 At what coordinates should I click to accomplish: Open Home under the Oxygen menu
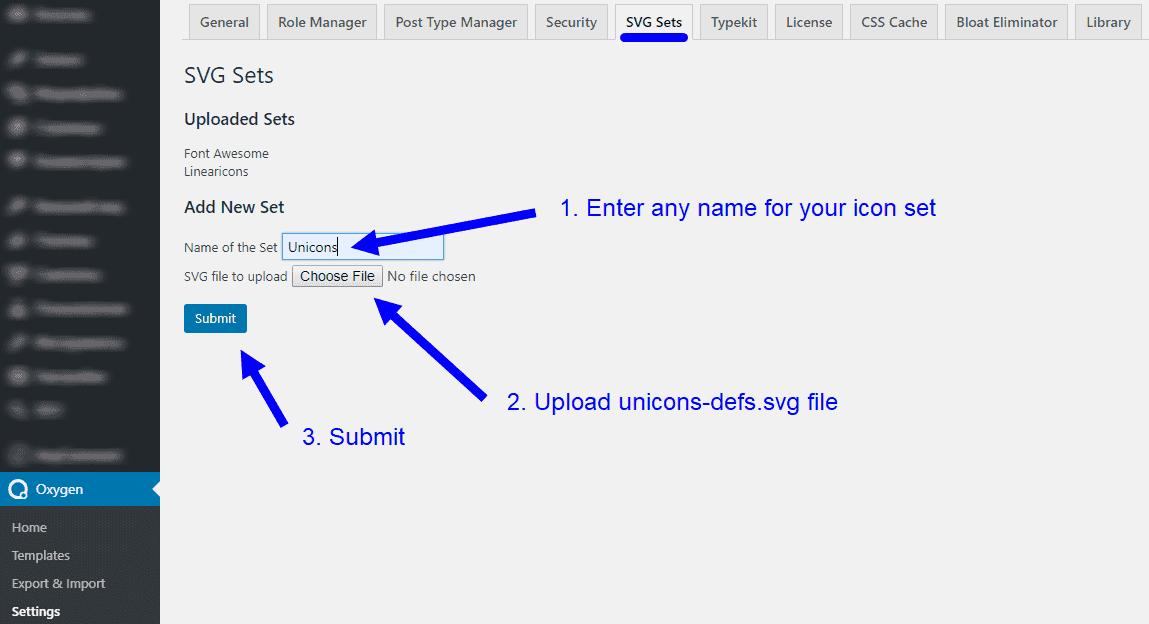(x=29, y=527)
